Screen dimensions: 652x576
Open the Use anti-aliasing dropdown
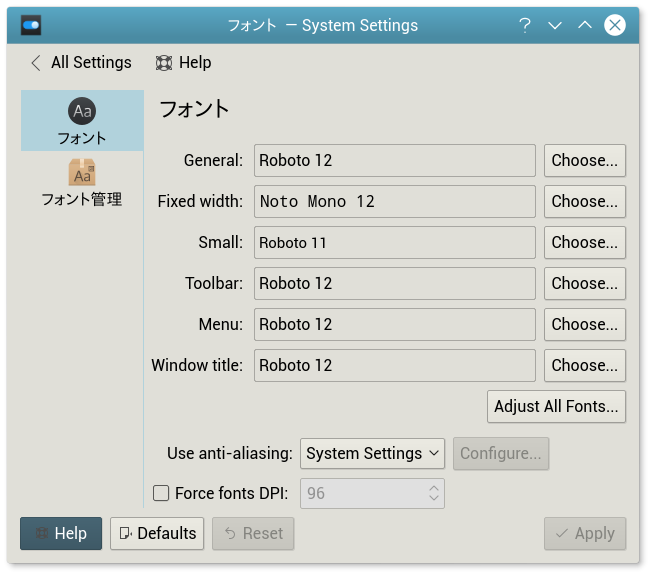[373, 453]
